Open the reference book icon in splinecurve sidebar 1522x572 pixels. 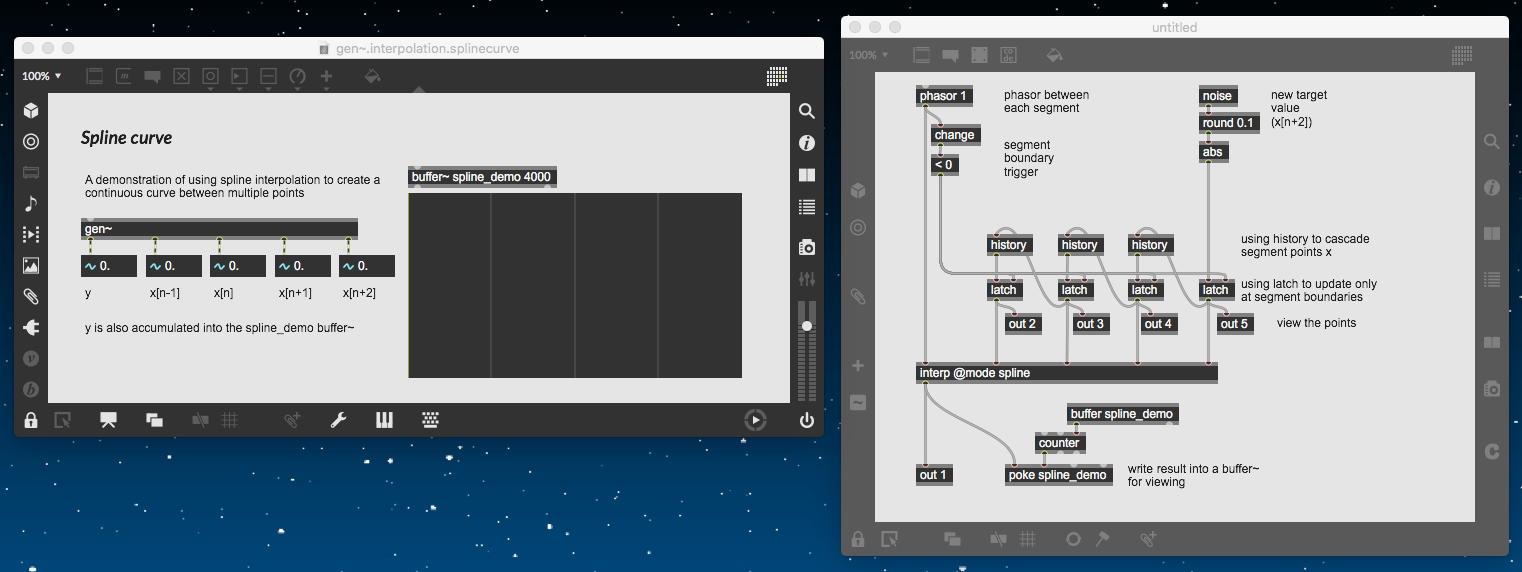pos(806,175)
